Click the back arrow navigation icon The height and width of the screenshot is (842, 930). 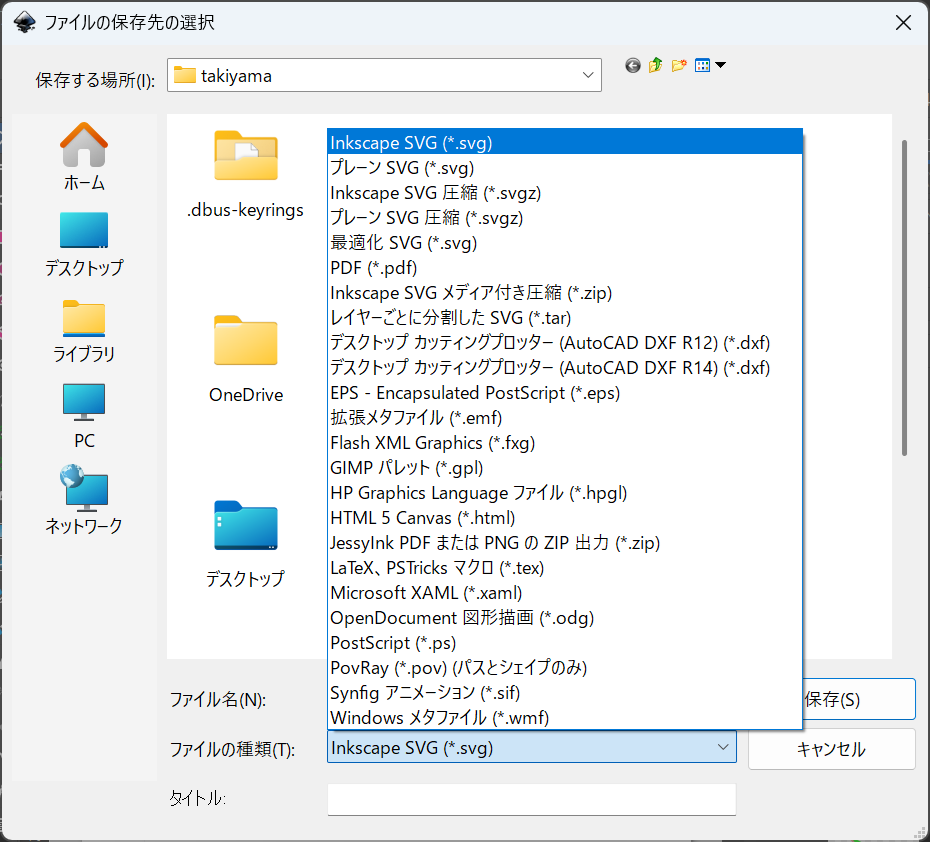coord(632,66)
